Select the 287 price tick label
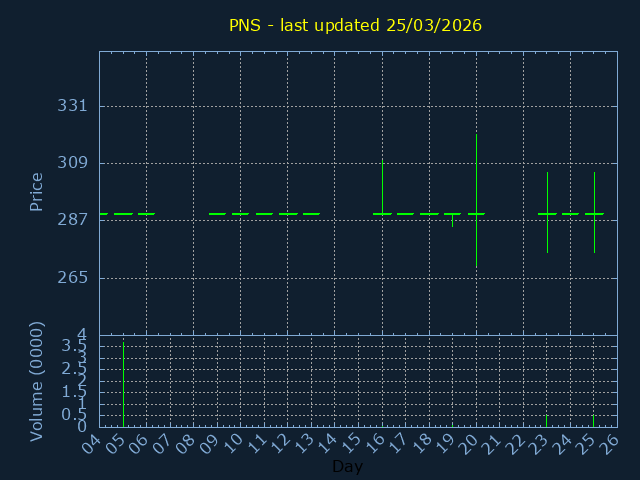The height and width of the screenshot is (480, 640). 72,220
